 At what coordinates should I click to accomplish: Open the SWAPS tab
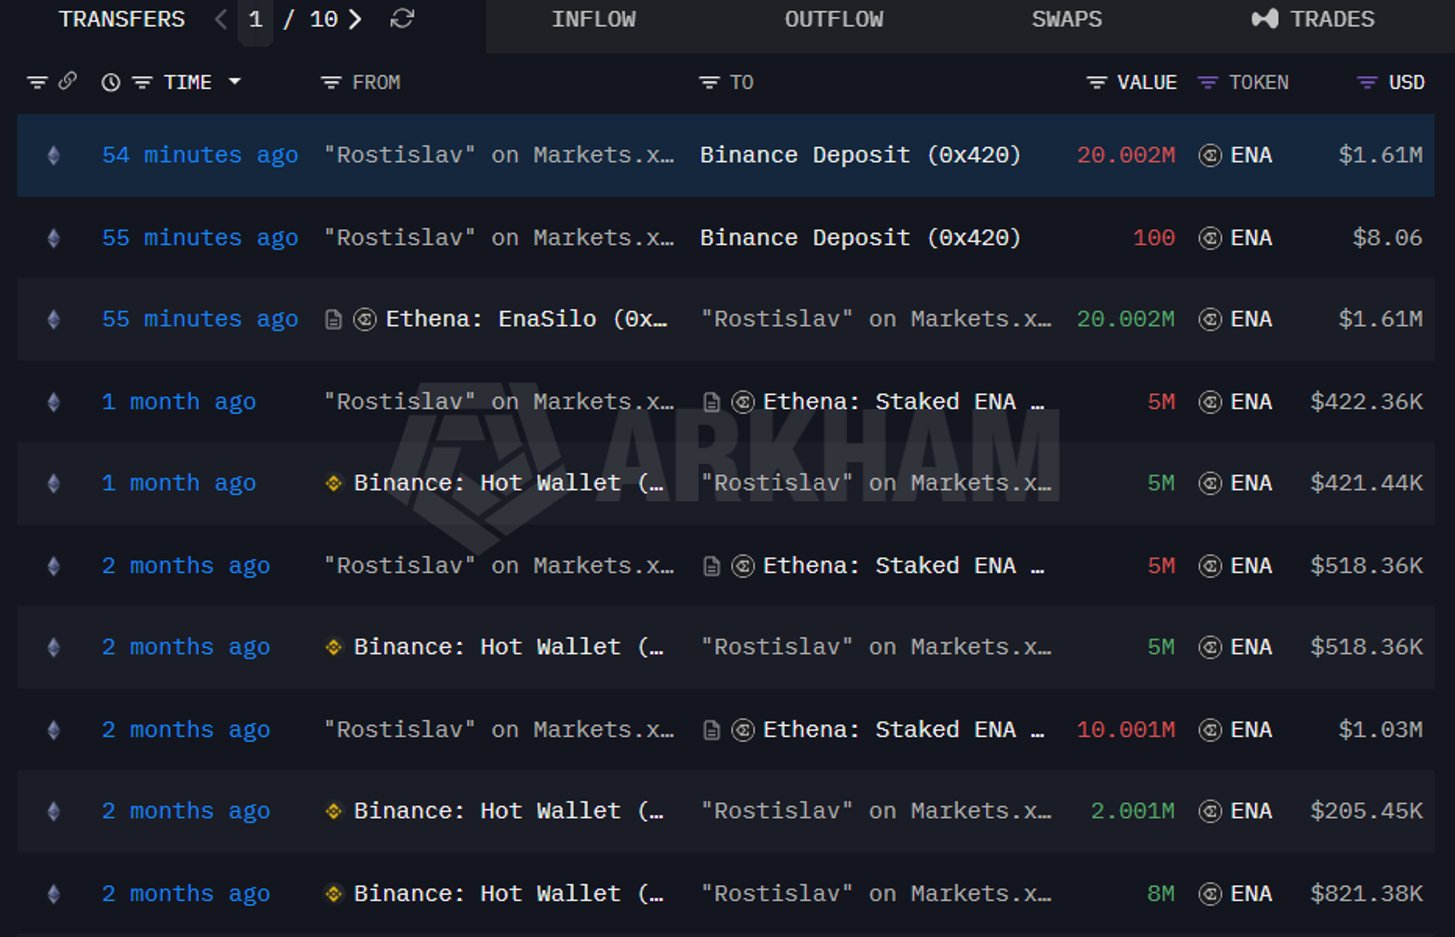click(1067, 19)
